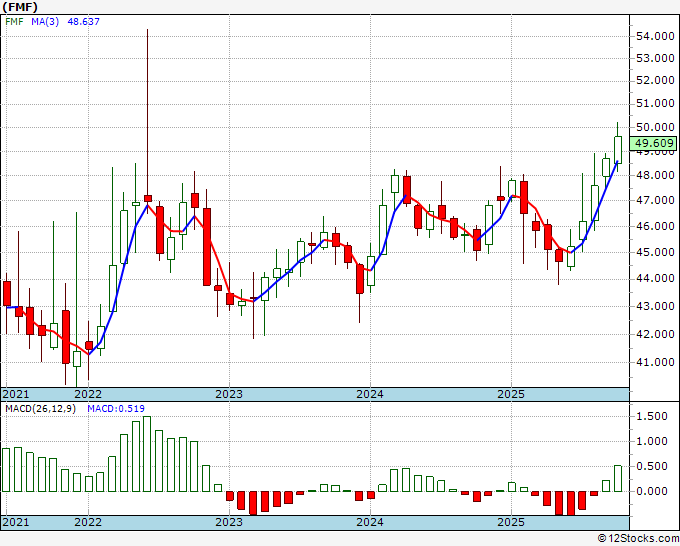Click 2024 on the MACD panel timeline
This screenshot has height=546, width=680.
[x=370, y=522]
